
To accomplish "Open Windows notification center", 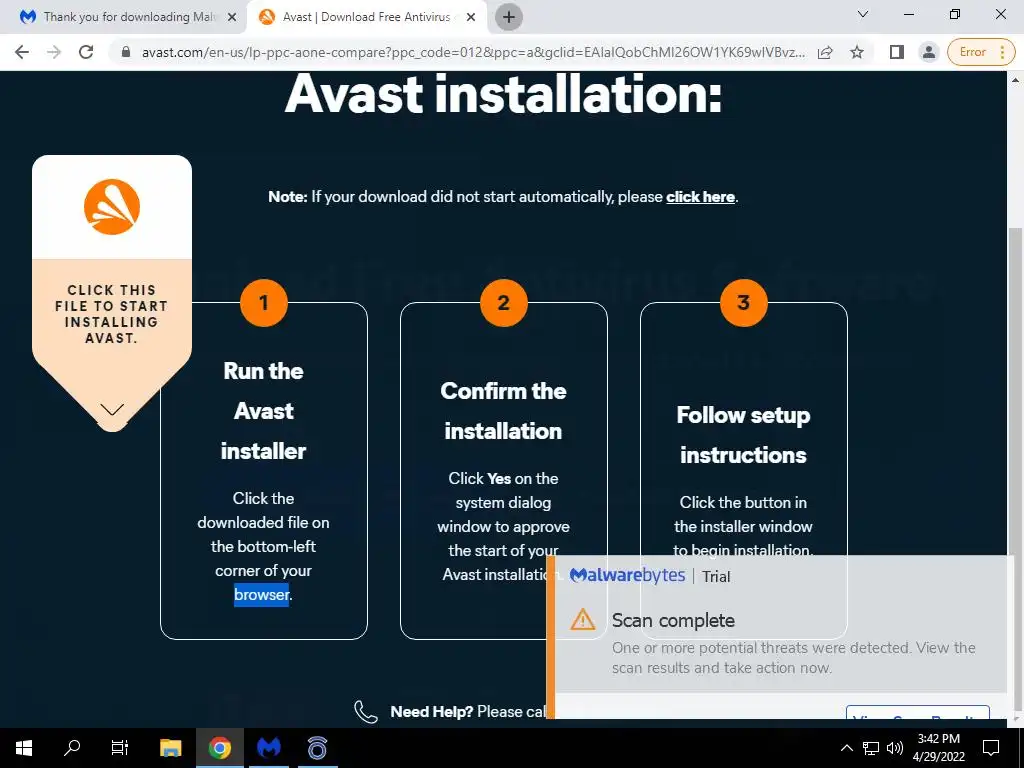I will pyautogui.click(x=991, y=748).
